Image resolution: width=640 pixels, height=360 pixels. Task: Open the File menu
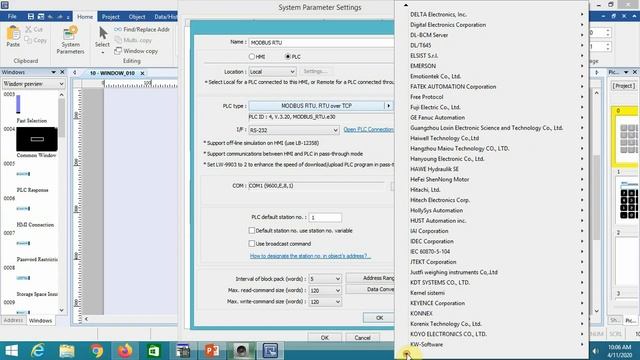click(x=12, y=16)
